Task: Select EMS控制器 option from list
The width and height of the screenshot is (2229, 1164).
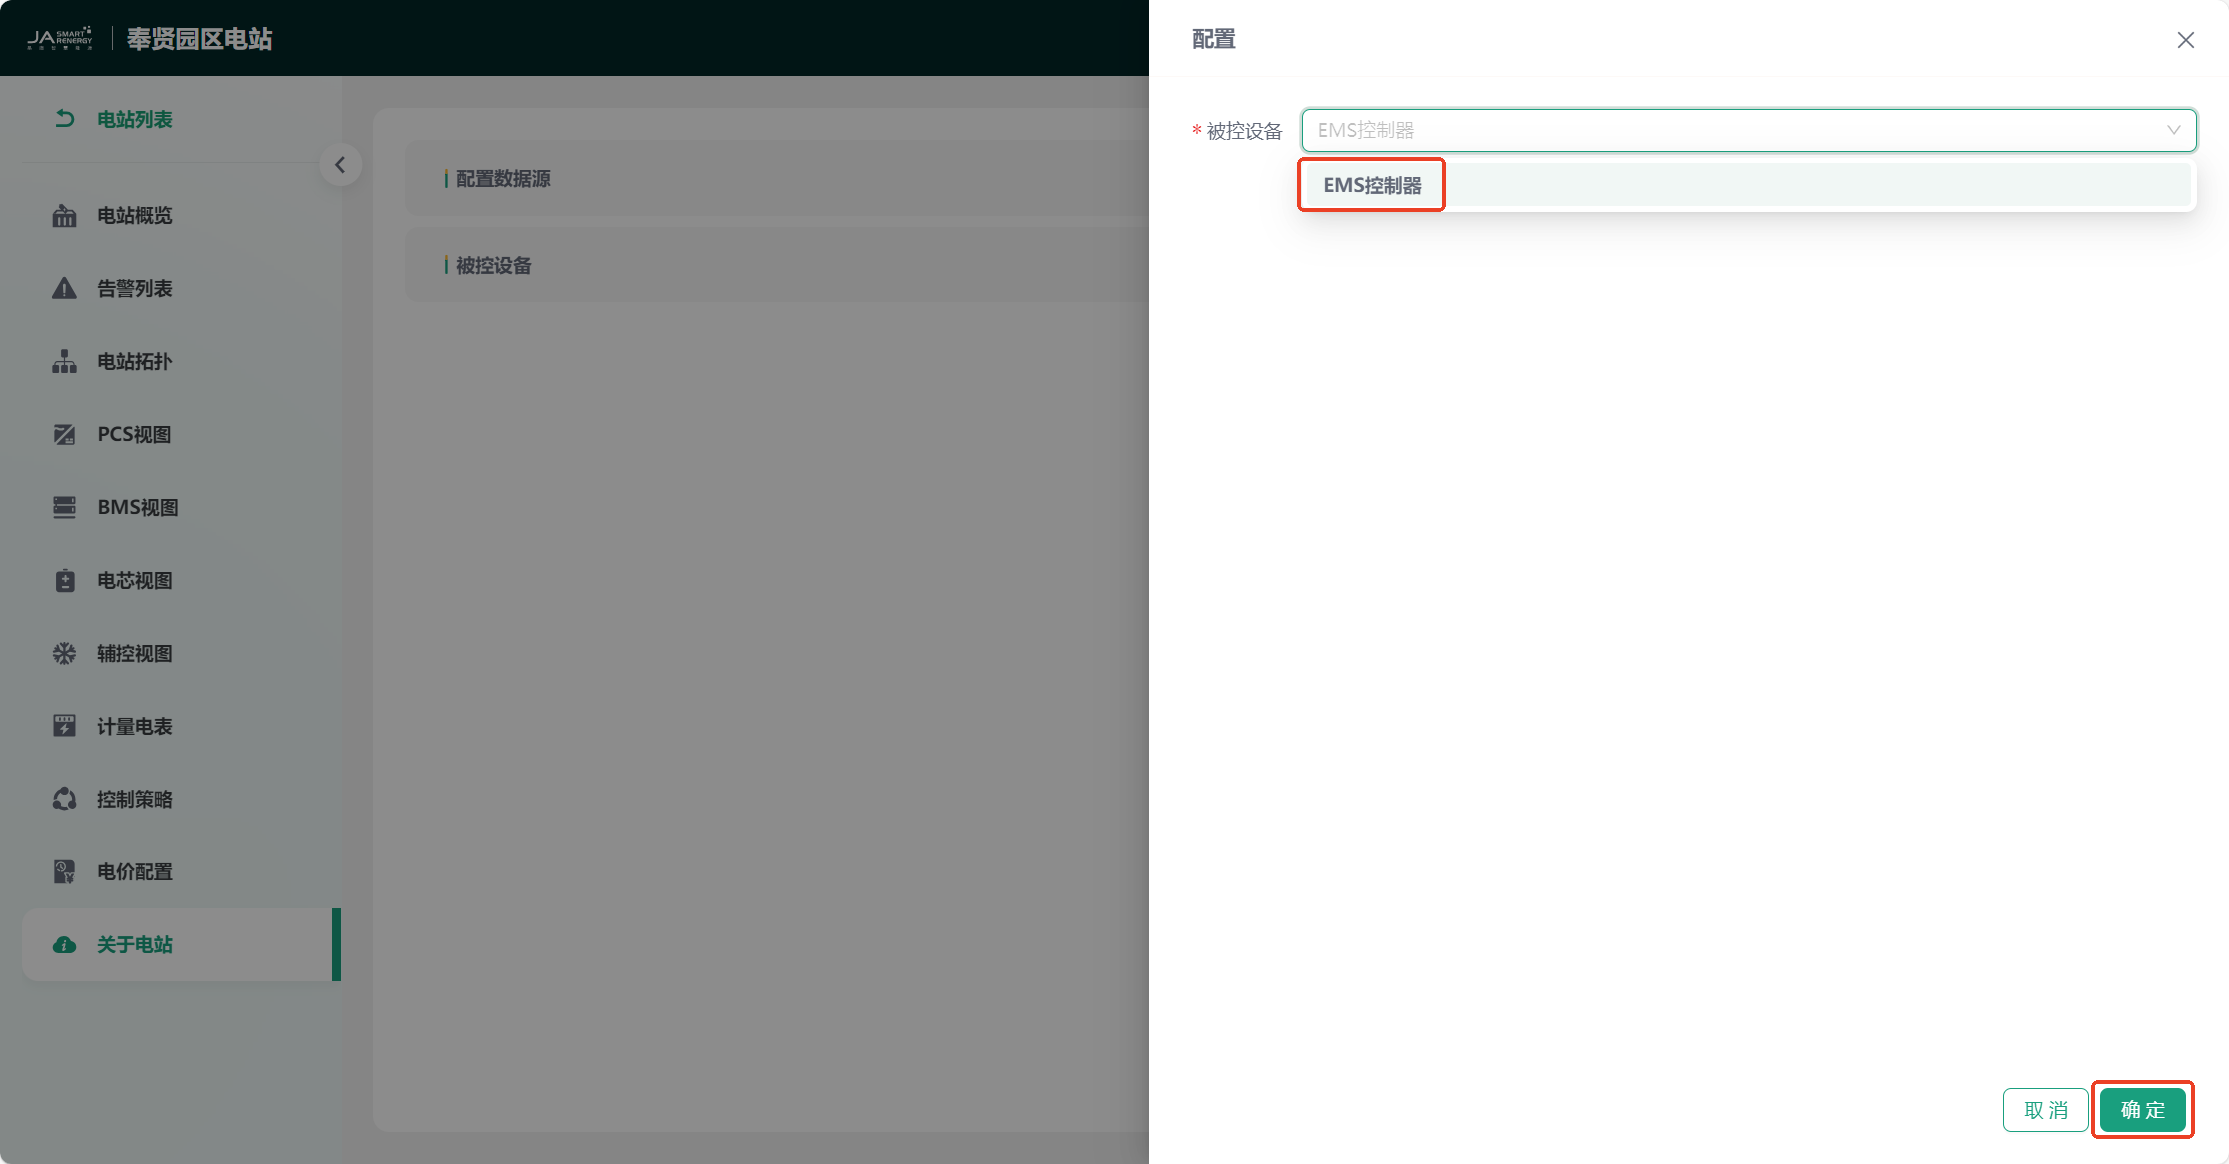Action: (x=1372, y=186)
